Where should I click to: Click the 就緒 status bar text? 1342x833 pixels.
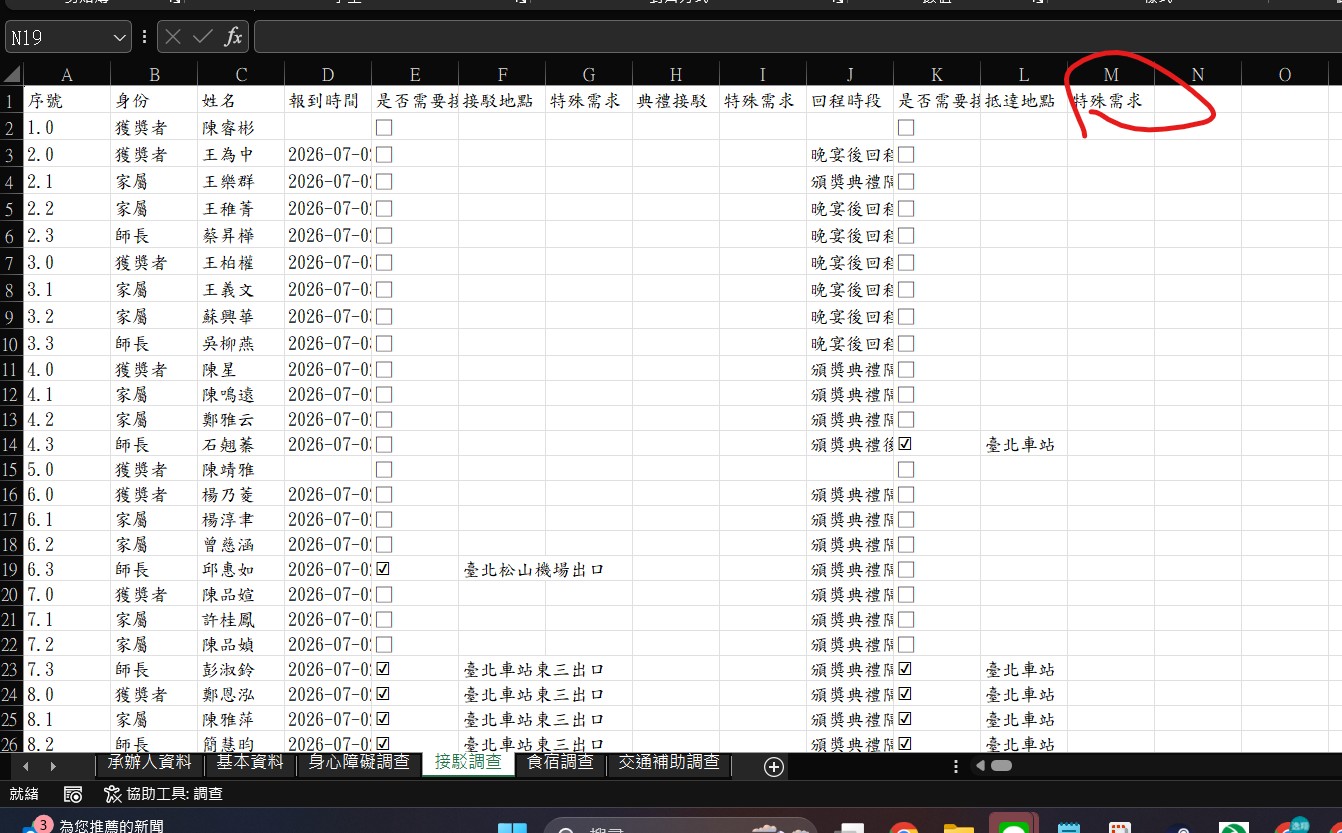(24, 794)
